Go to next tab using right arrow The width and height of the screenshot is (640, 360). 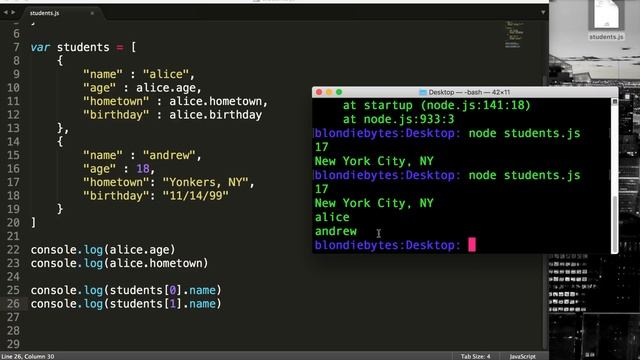click(13, 13)
